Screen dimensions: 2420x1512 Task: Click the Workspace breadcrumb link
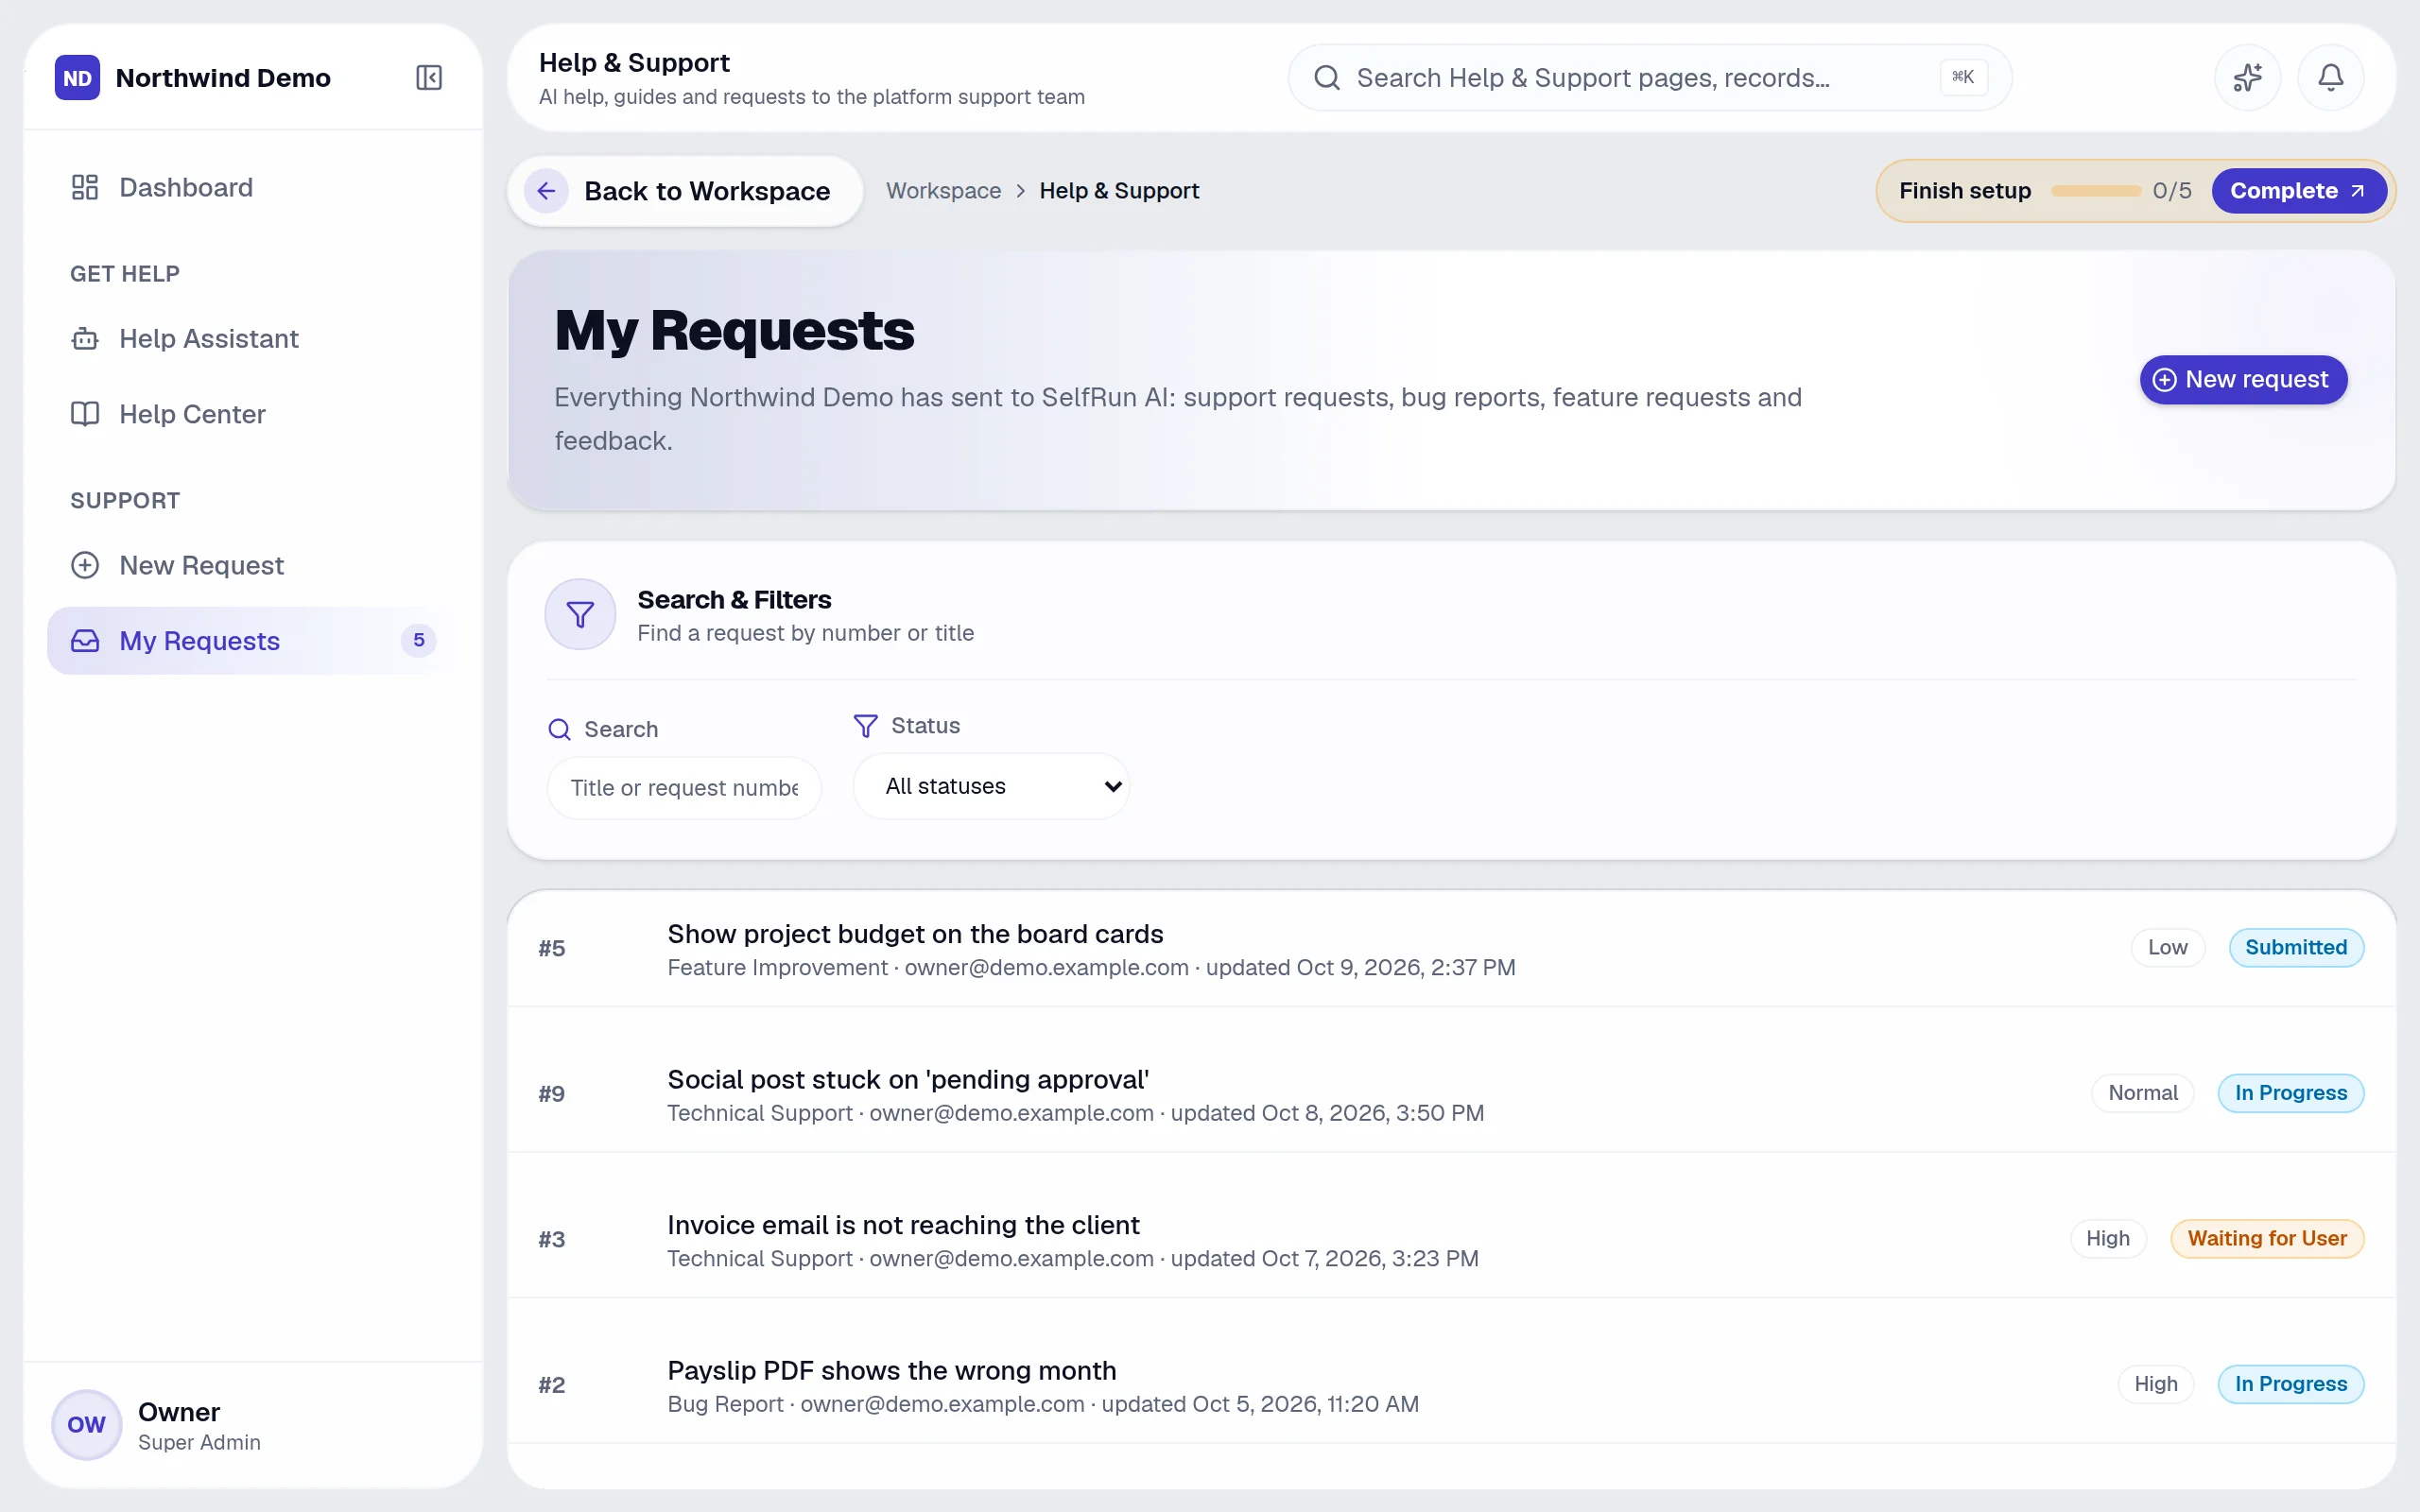tap(943, 191)
